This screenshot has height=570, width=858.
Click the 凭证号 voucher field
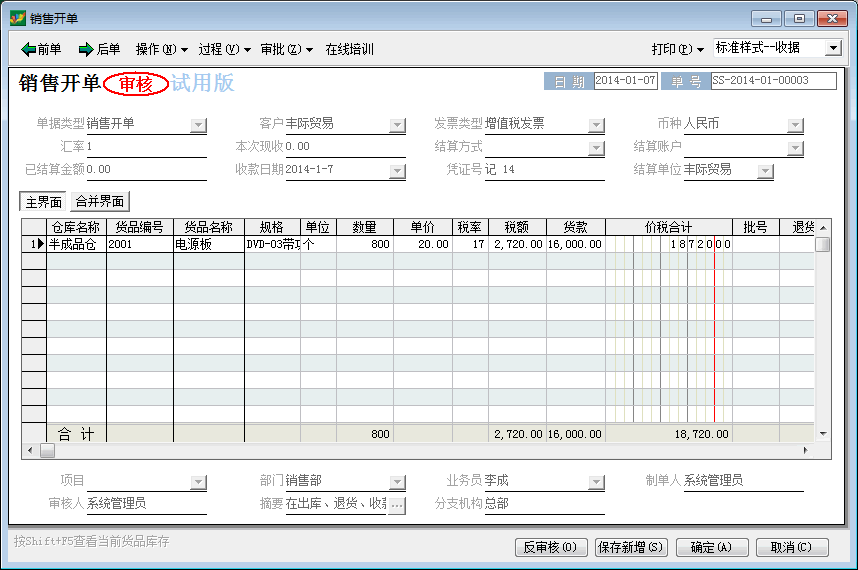pos(544,170)
